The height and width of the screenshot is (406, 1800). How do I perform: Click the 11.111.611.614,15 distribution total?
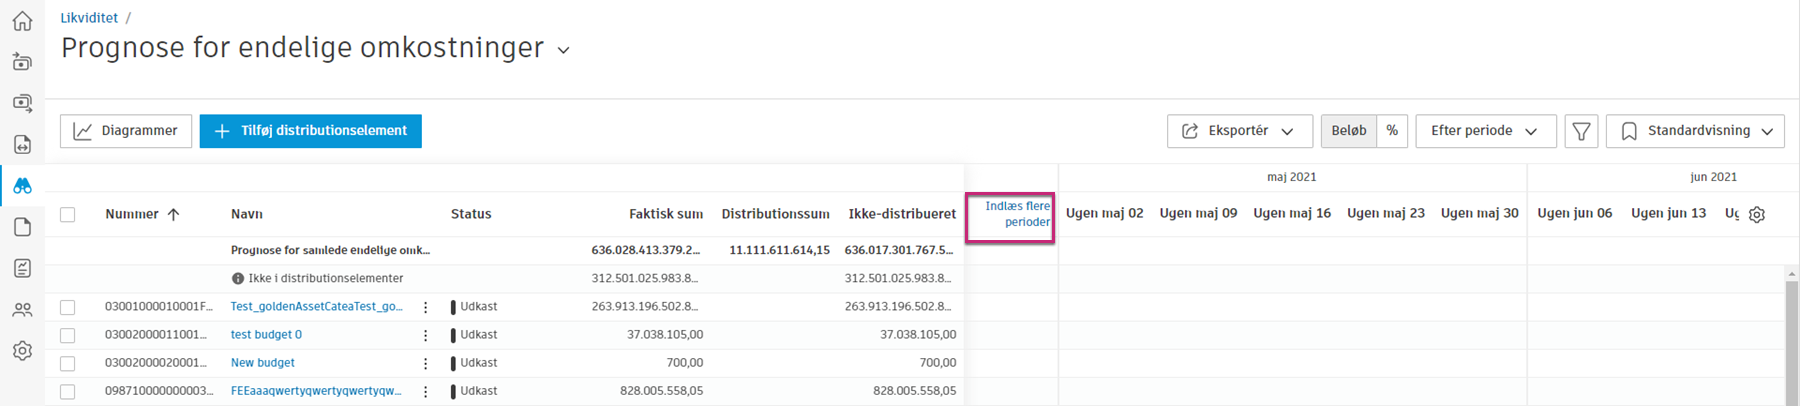point(780,251)
